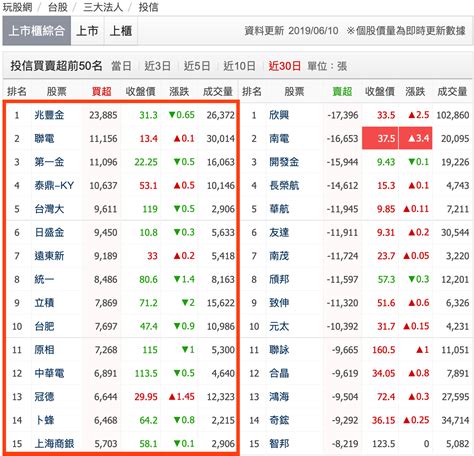Select the 近3日 period filter

157,66
